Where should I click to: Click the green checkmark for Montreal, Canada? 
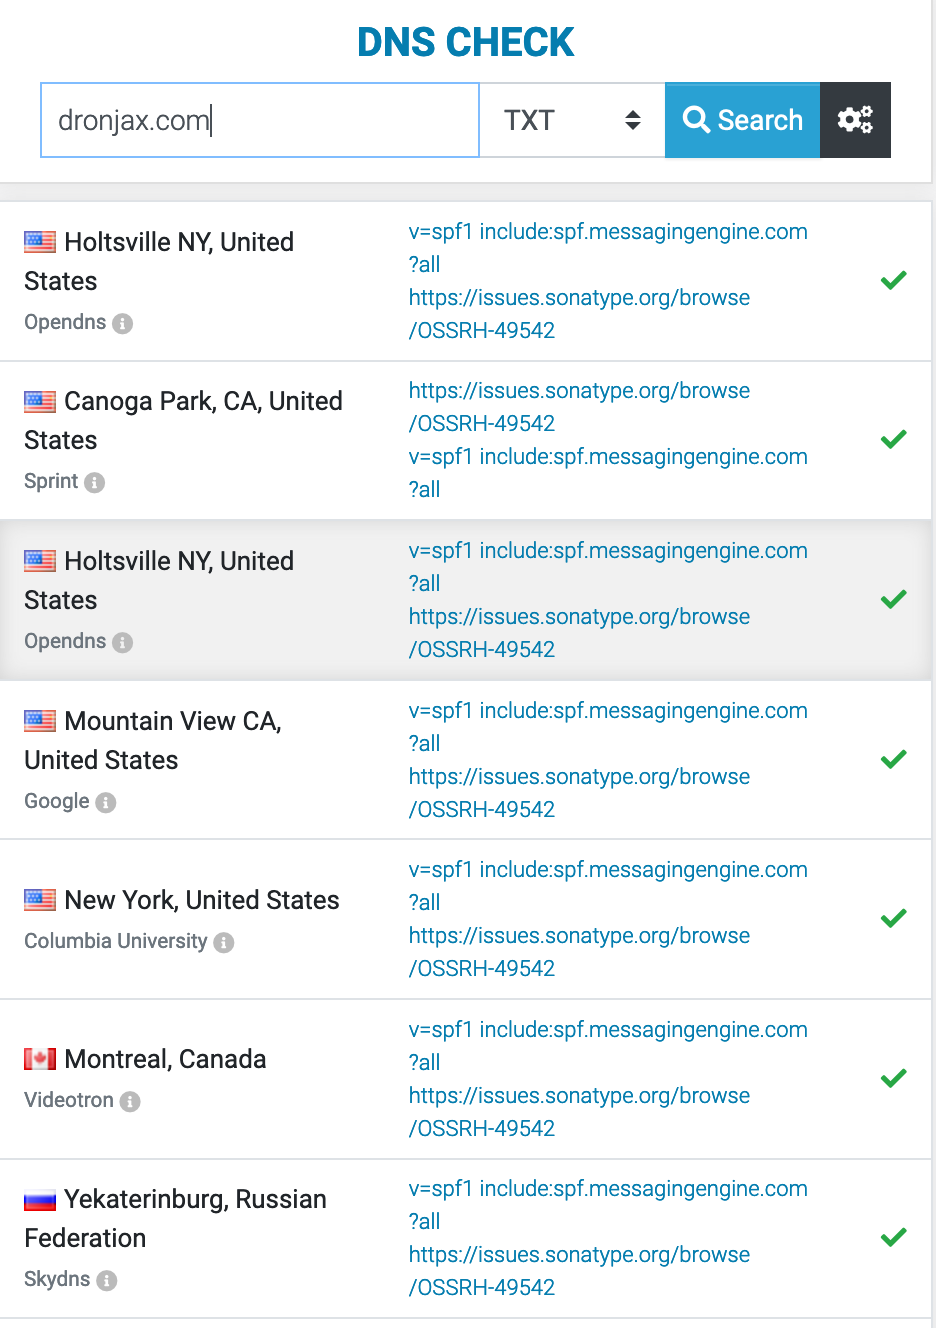point(893,1078)
